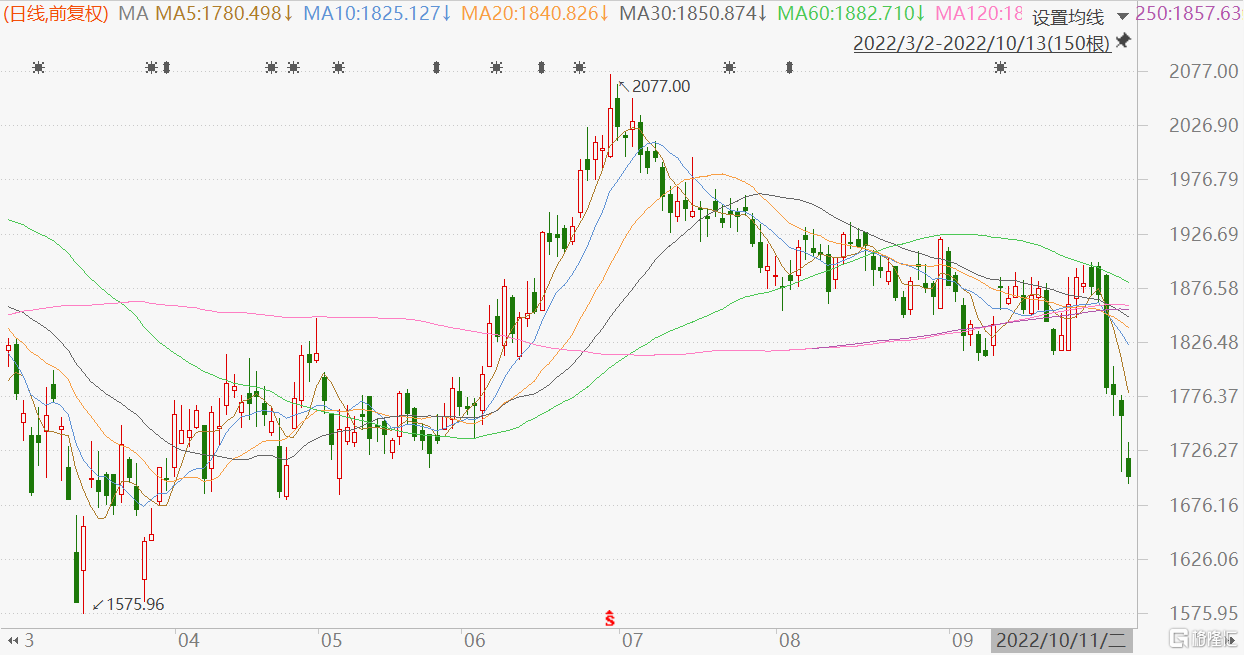This screenshot has height=655, width=1244.
Task: Select the MA120 indicator label
Action: point(978,14)
